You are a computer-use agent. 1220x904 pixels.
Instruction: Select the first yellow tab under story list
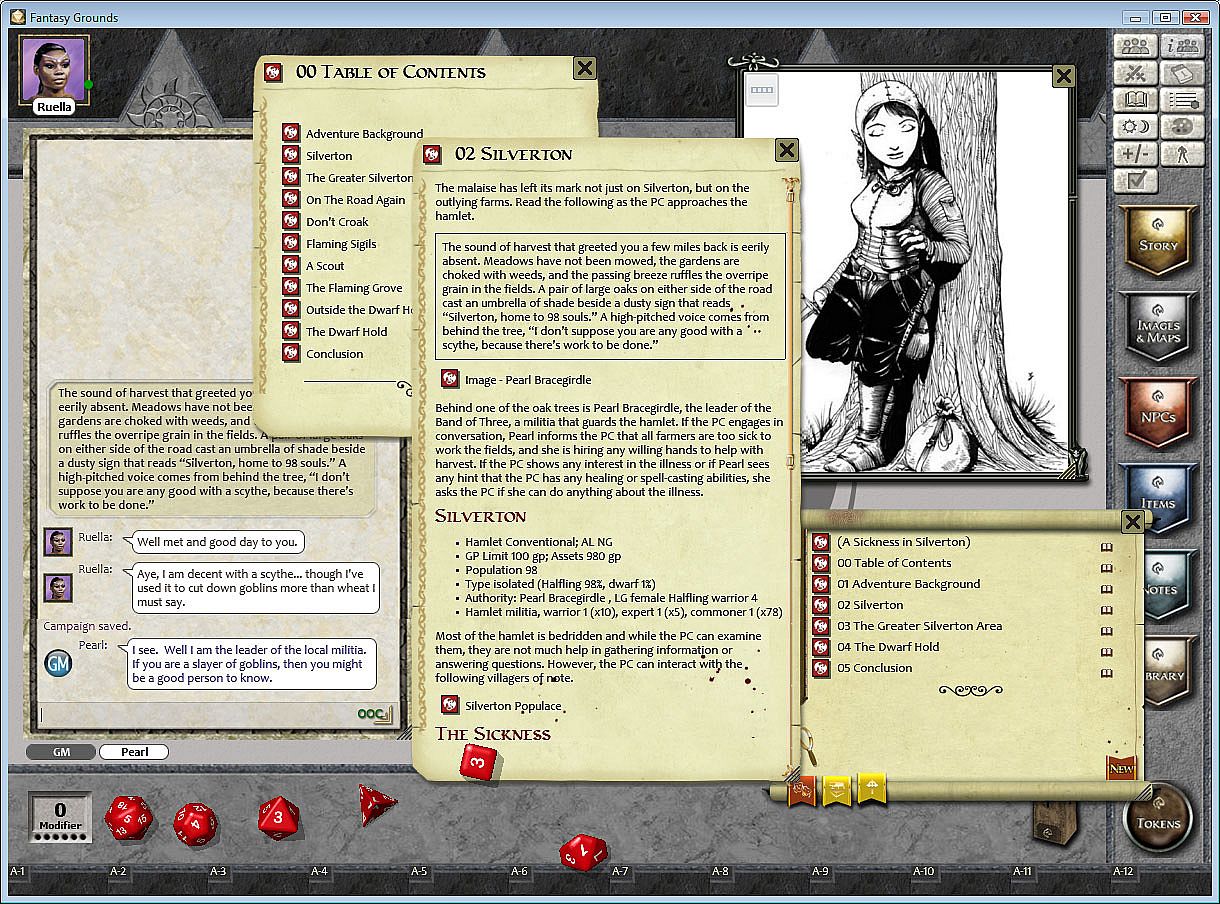(x=836, y=790)
